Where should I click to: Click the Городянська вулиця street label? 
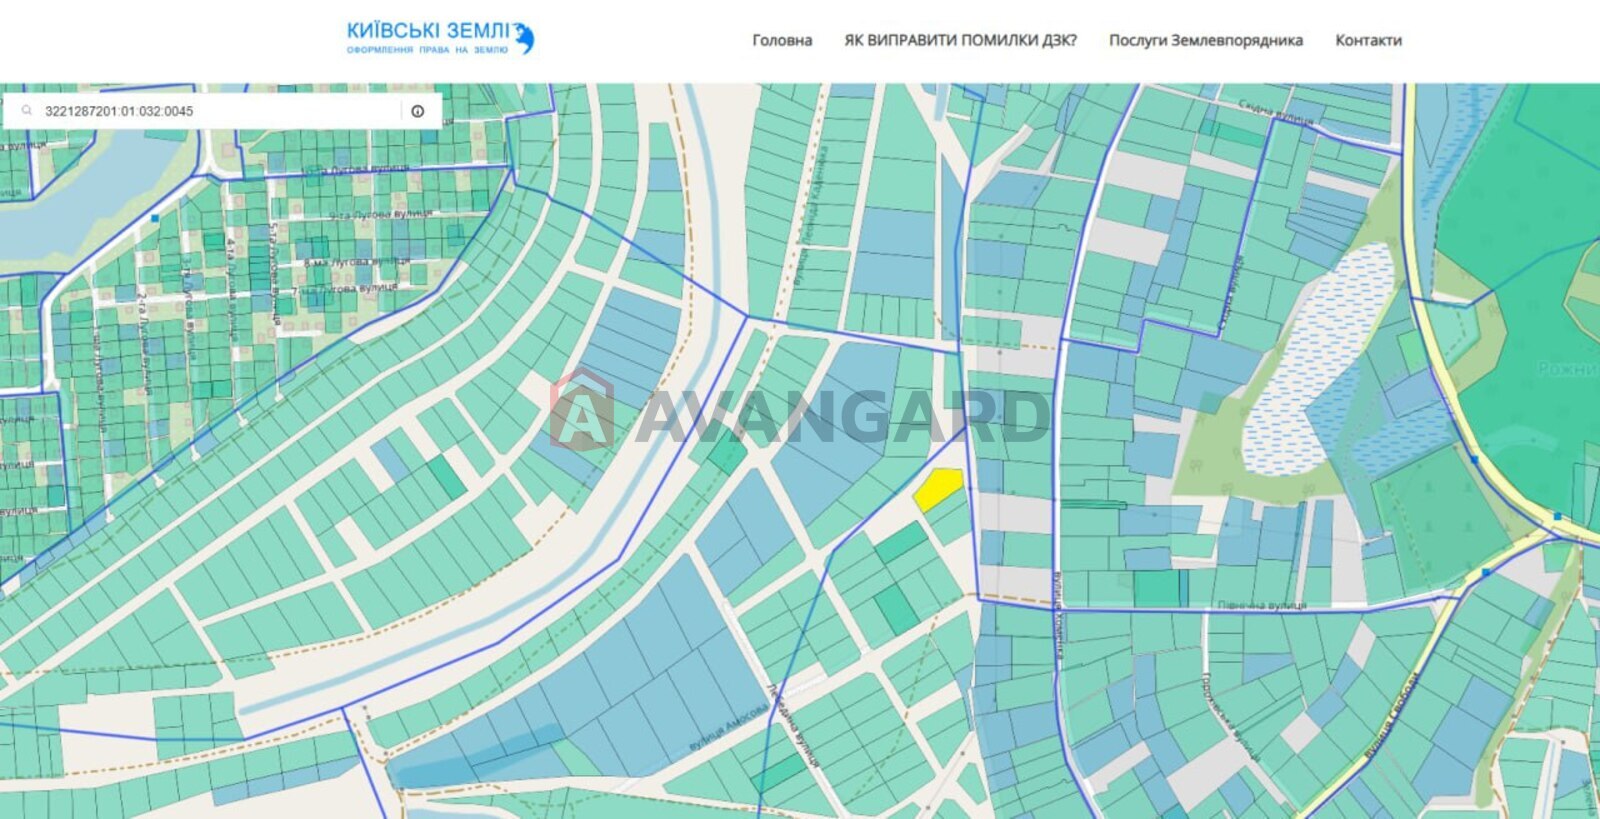tap(1229, 718)
